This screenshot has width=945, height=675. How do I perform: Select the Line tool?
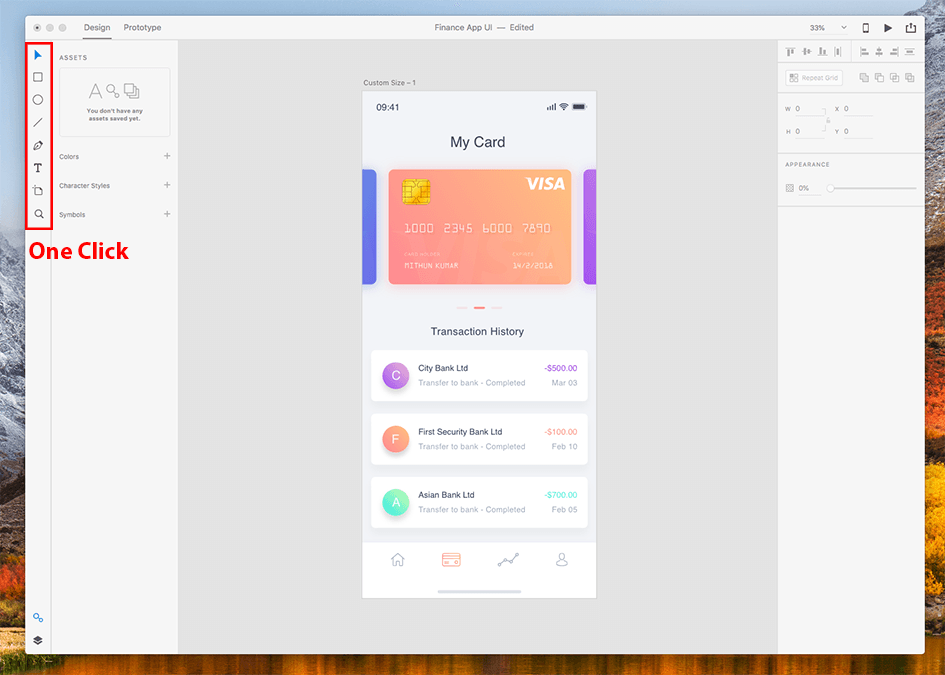point(38,122)
